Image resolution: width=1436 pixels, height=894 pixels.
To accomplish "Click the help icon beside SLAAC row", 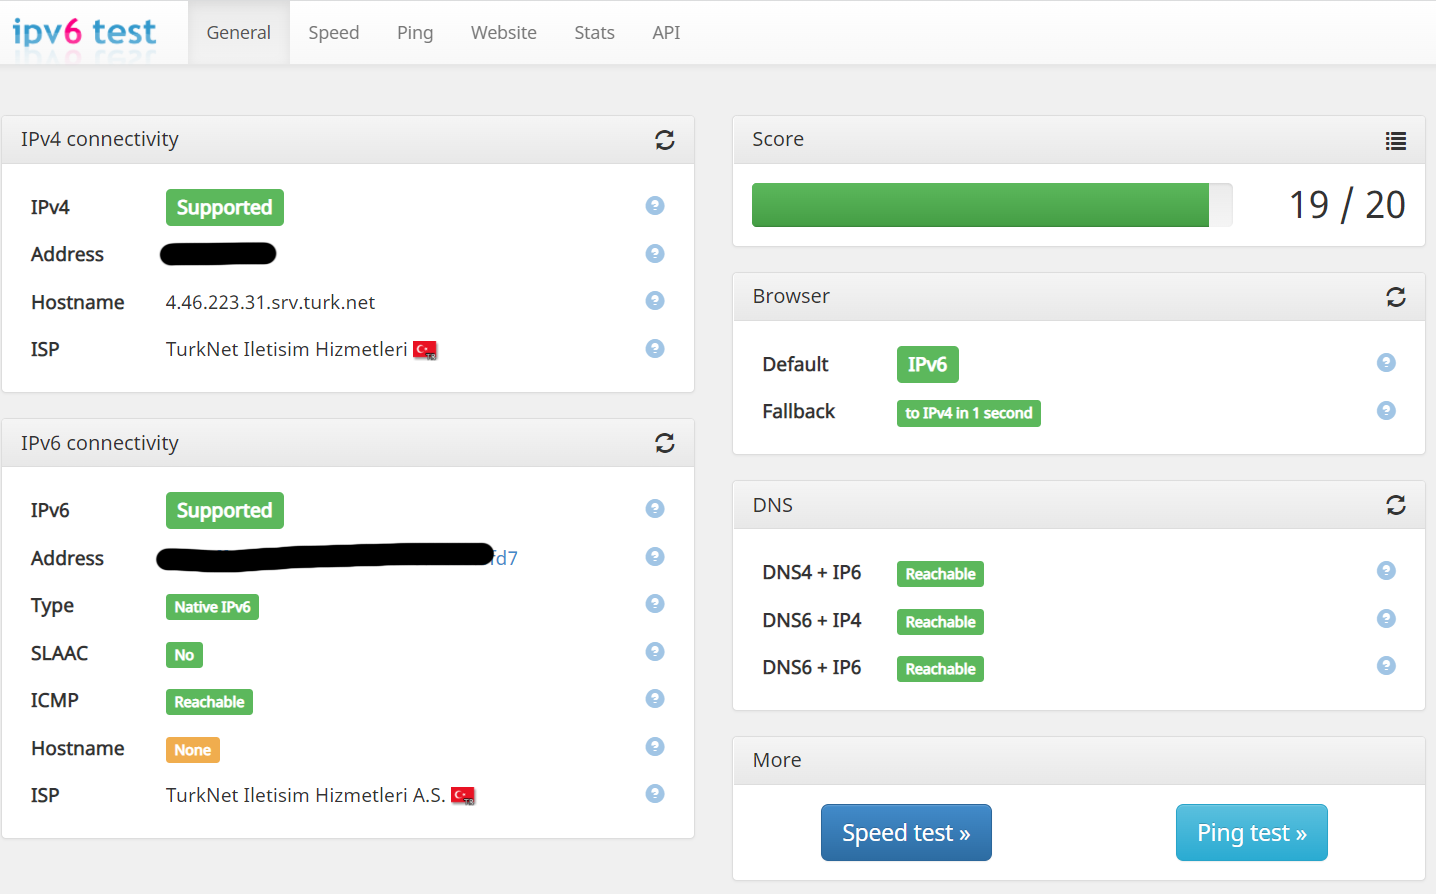I will [x=655, y=651].
